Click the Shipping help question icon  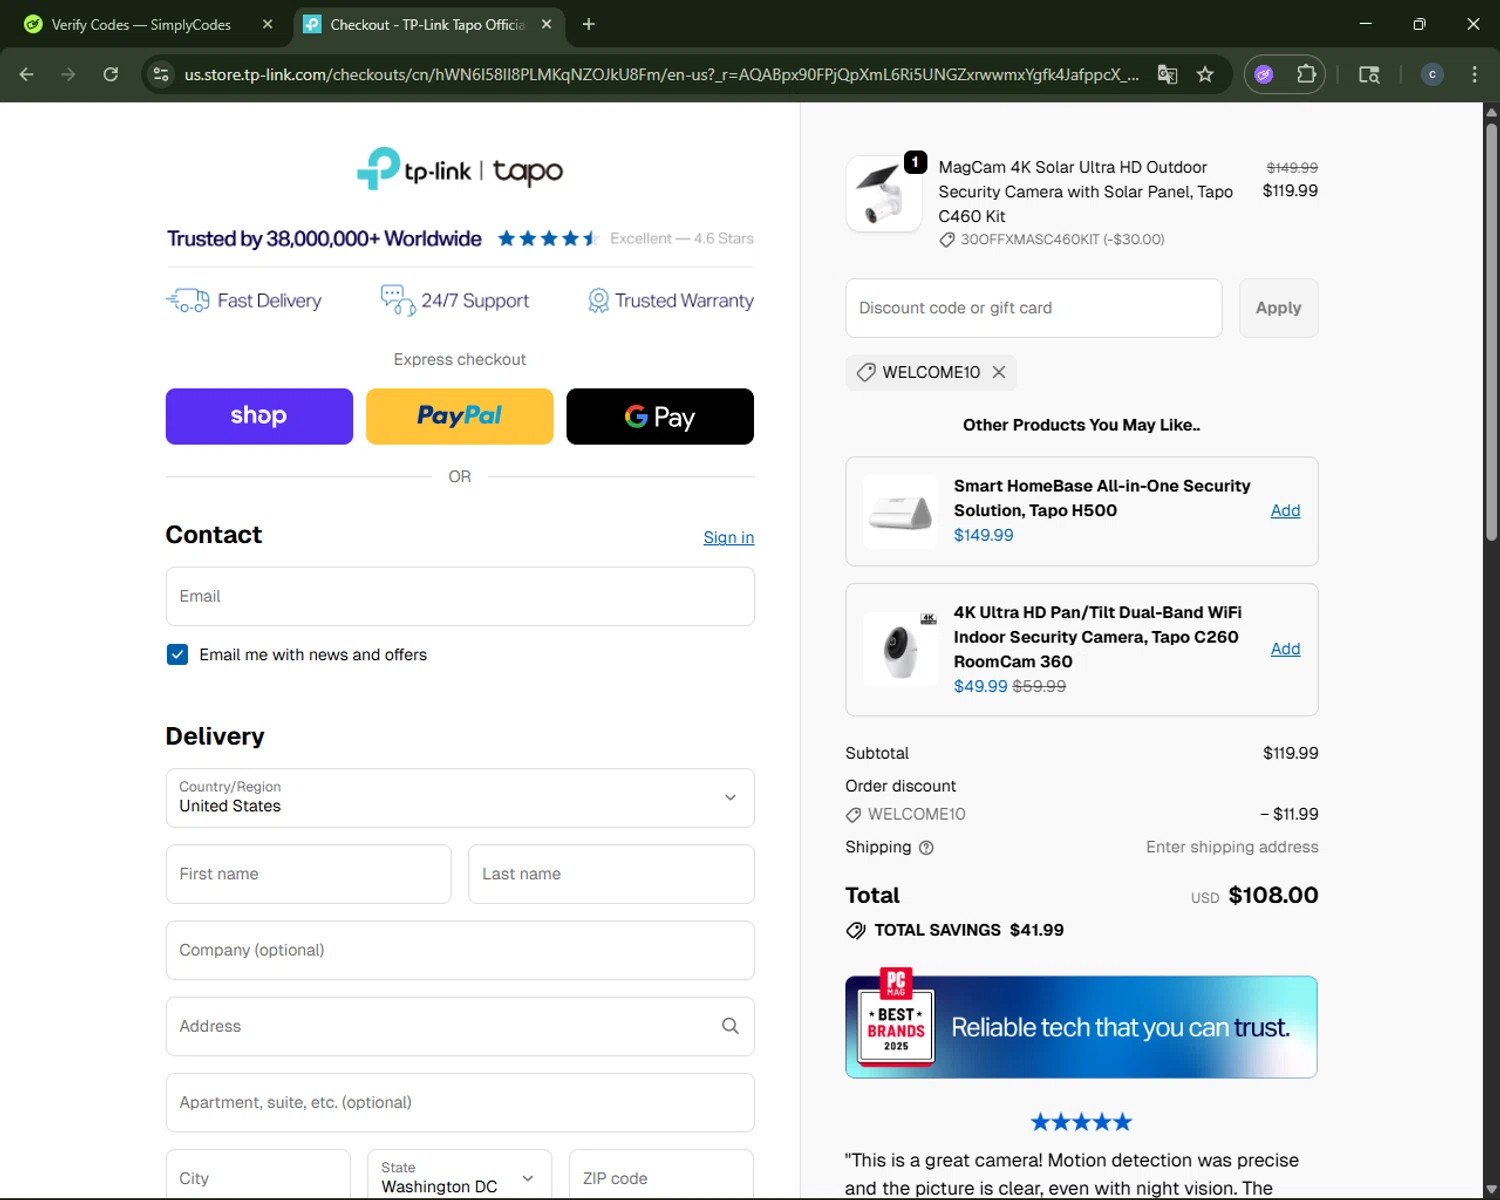point(926,848)
